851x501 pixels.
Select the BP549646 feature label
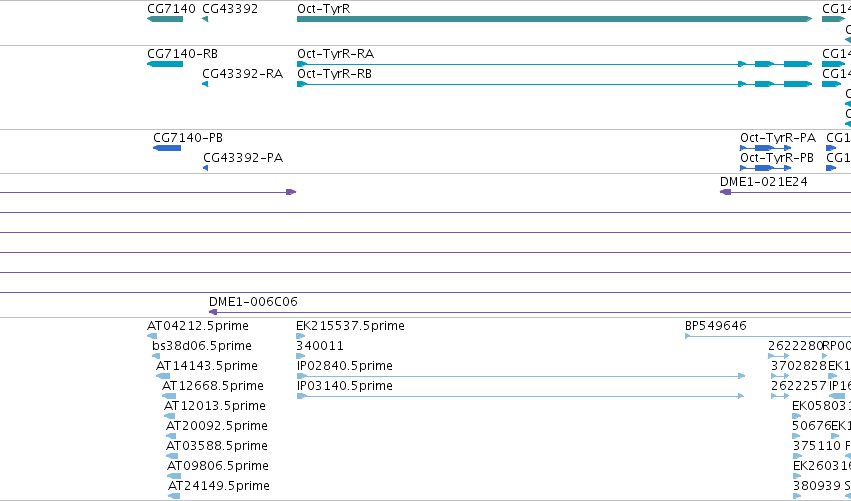715,326
